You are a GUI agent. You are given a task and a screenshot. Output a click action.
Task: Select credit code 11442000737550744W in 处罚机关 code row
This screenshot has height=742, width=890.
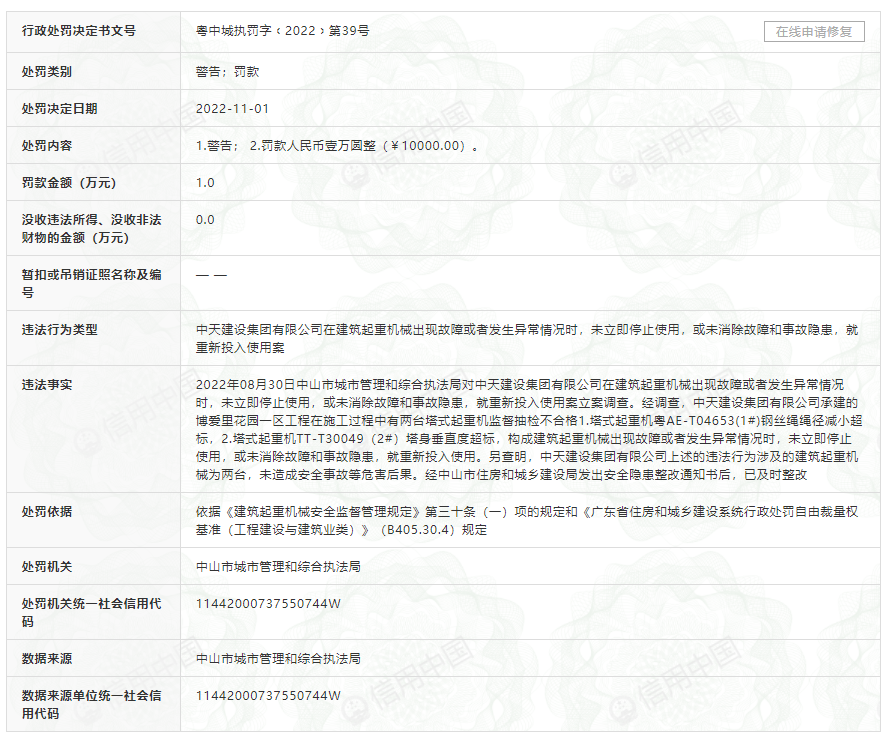click(x=268, y=603)
